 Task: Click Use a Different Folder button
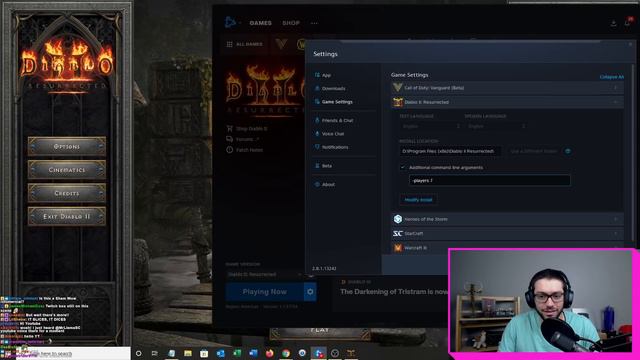point(533,151)
